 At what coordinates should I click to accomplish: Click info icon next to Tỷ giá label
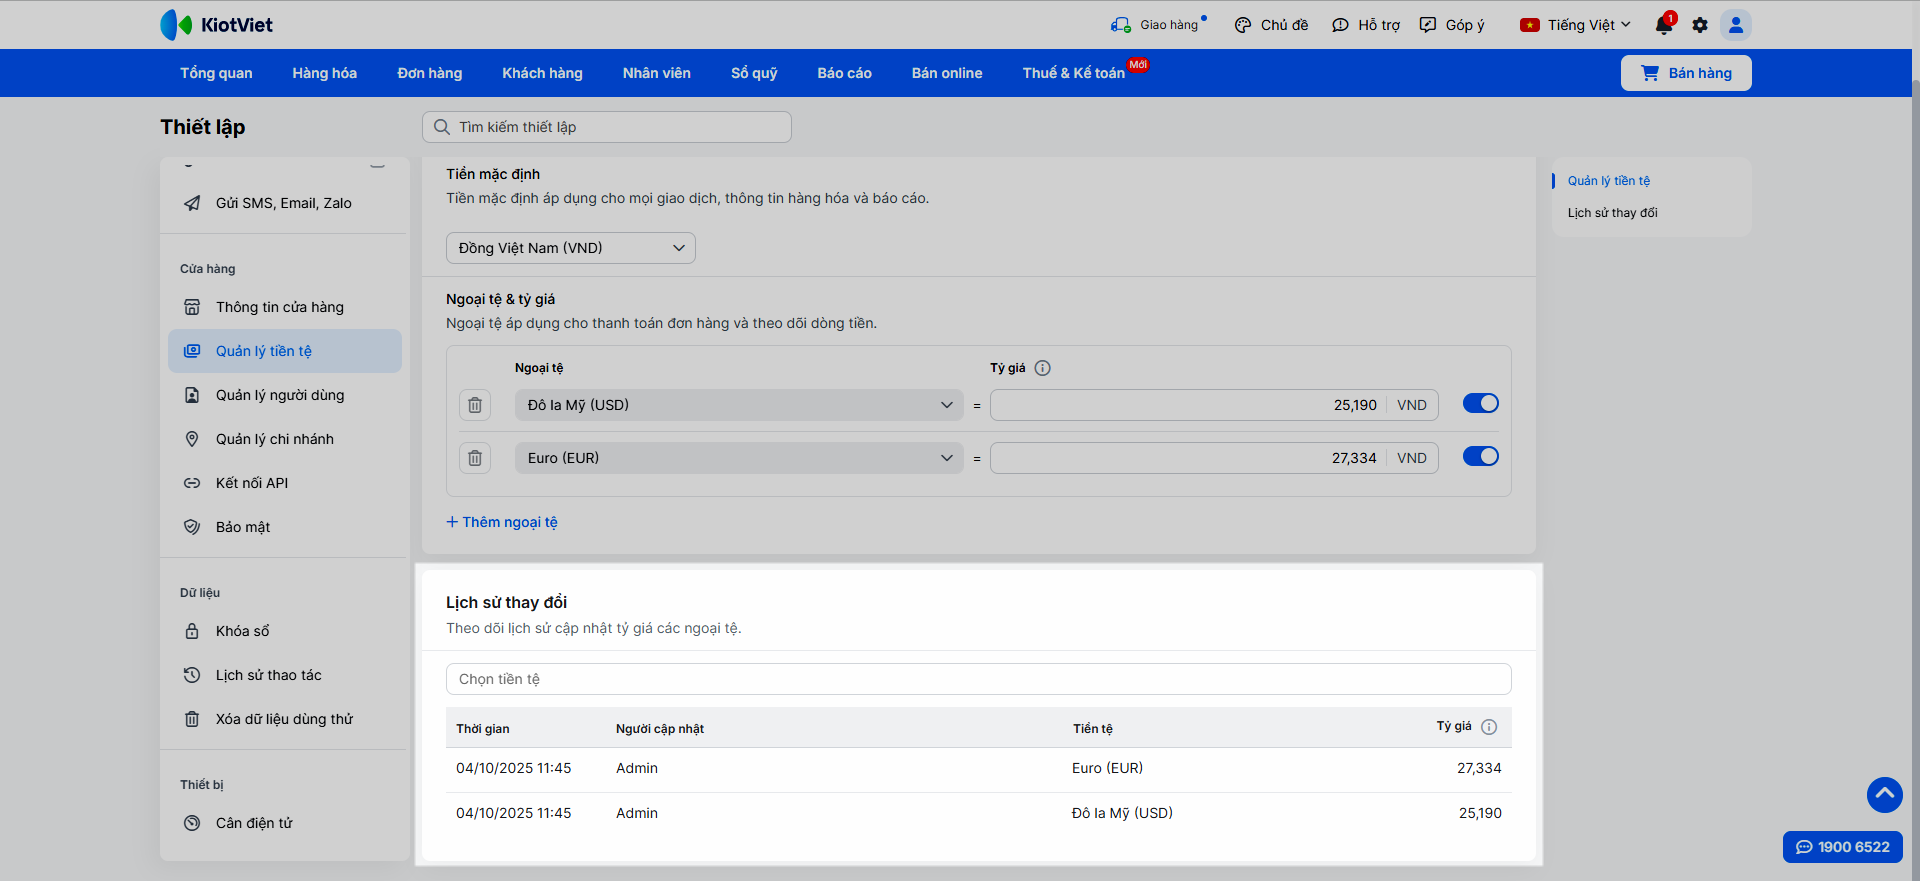[1042, 368]
